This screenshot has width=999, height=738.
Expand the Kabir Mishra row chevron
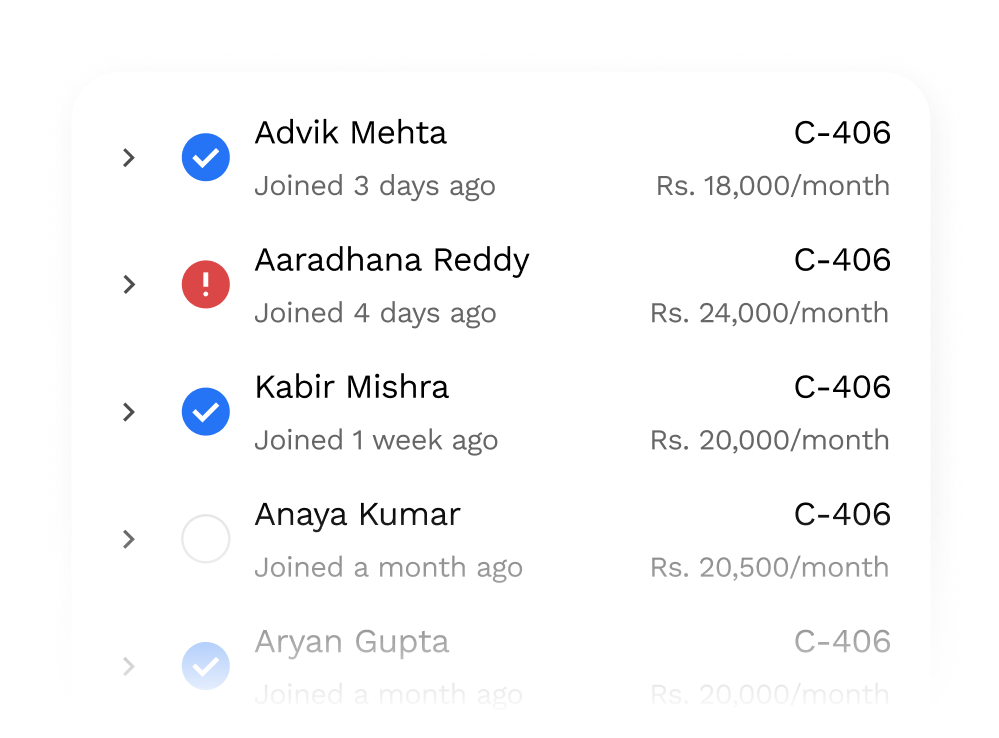[128, 412]
